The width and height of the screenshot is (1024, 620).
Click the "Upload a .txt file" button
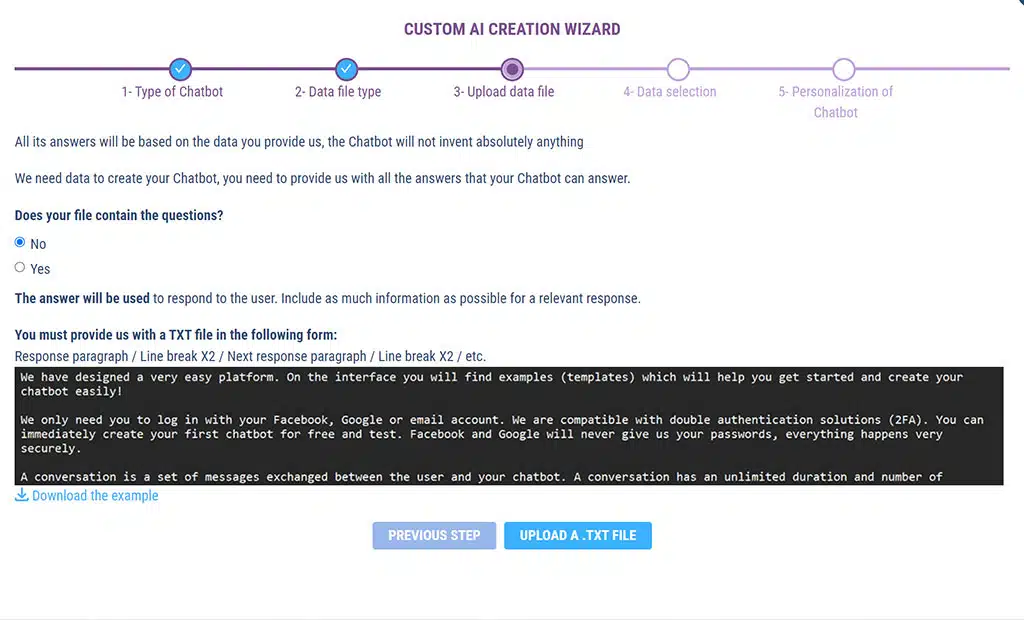[578, 536]
